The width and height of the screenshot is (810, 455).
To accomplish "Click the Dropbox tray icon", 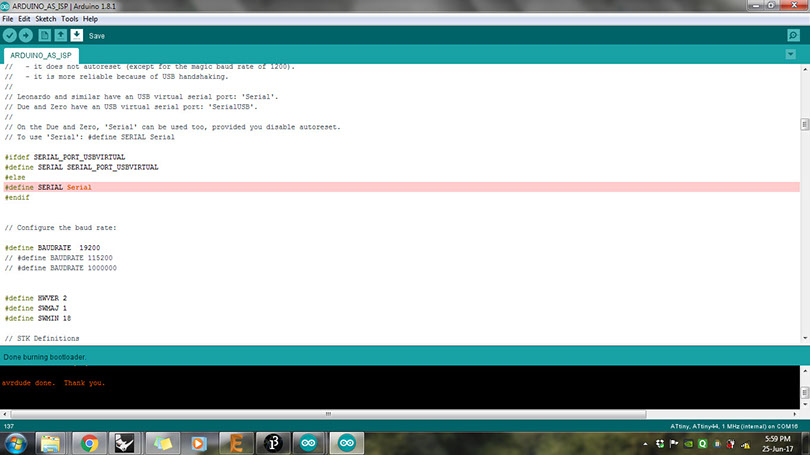I will click(x=660, y=444).
